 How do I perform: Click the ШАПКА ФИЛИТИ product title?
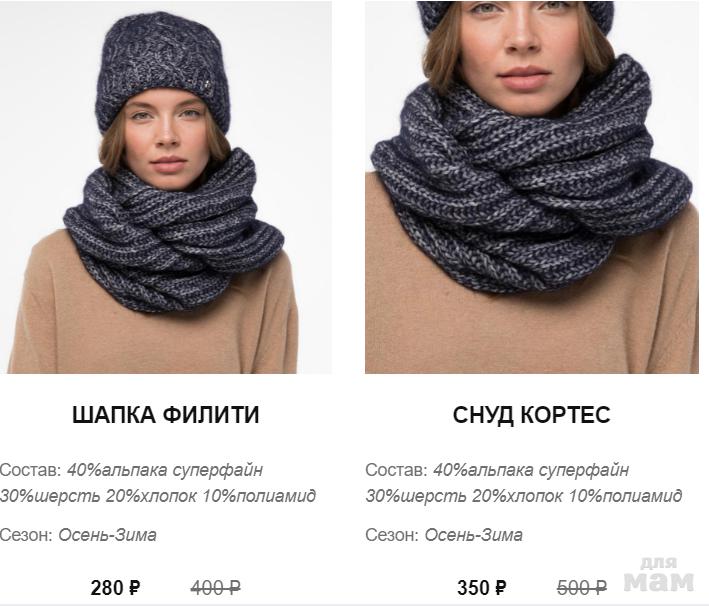(x=166, y=415)
